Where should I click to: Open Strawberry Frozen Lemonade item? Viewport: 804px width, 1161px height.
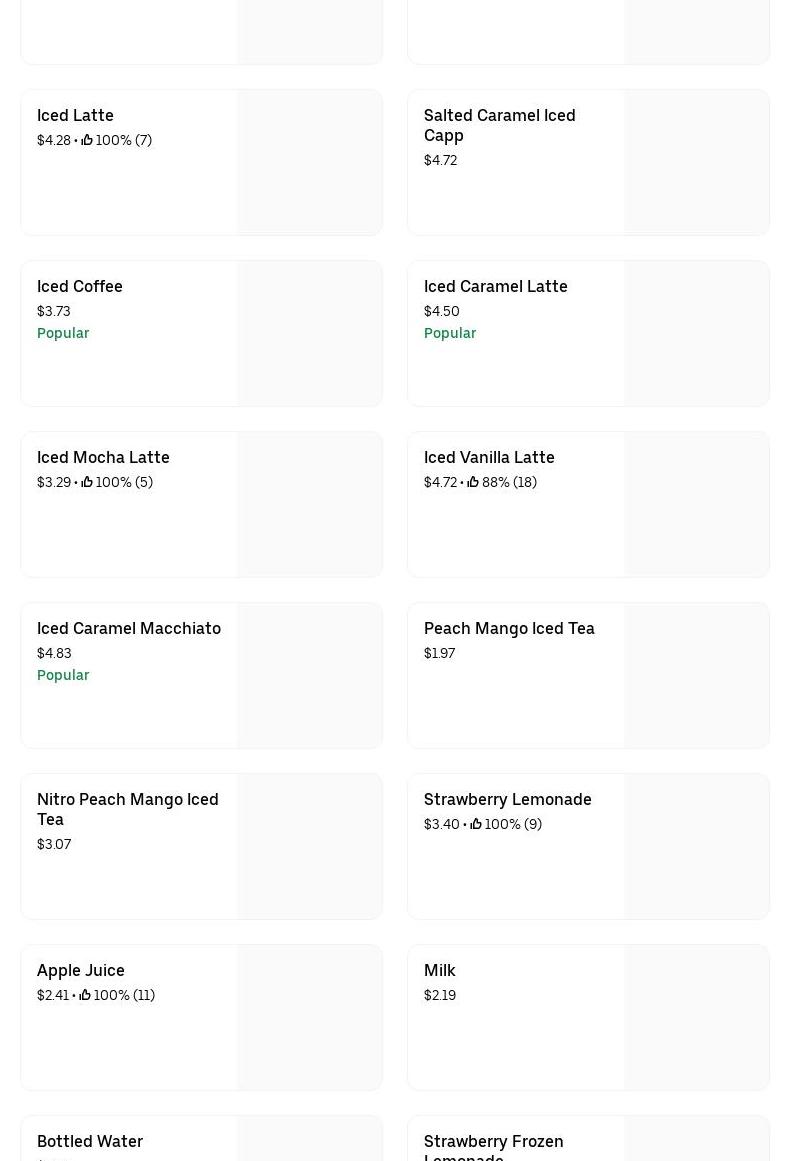tap(493, 1143)
